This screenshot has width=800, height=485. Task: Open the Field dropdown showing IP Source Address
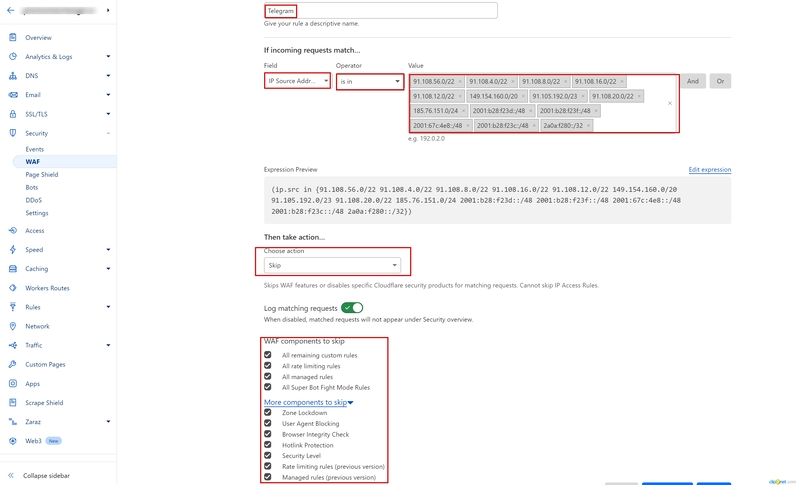coord(297,81)
